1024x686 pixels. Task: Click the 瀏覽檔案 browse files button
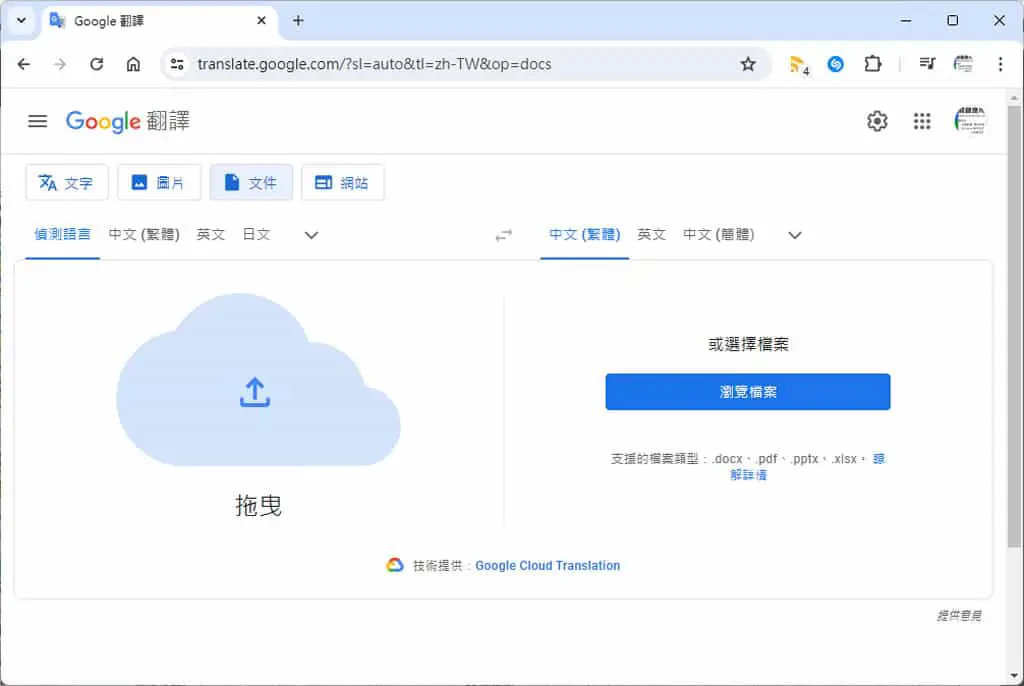(x=748, y=392)
